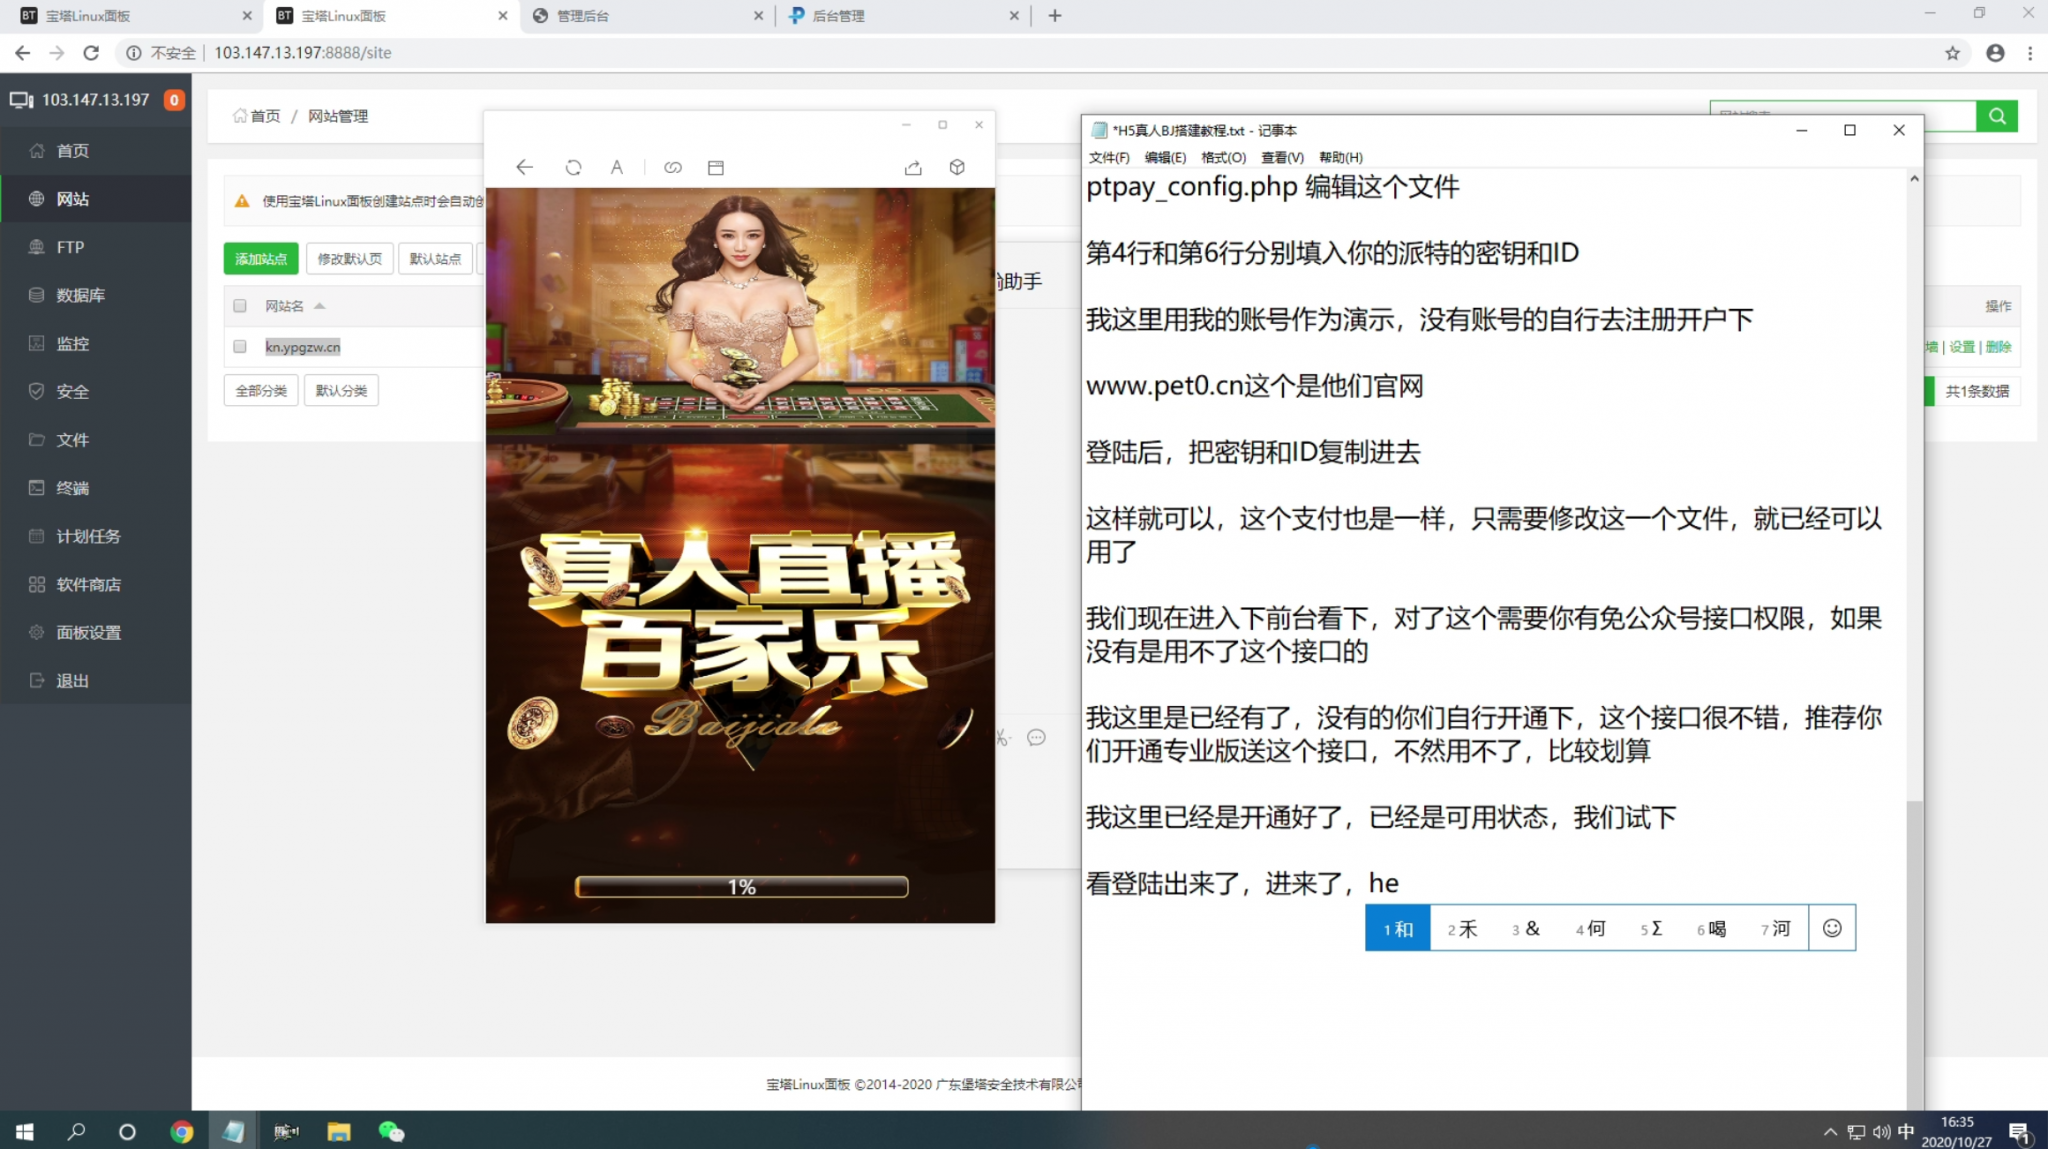
Task: Open the emoji smiley in IME candidate bar
Action: tap(1832, 928)
